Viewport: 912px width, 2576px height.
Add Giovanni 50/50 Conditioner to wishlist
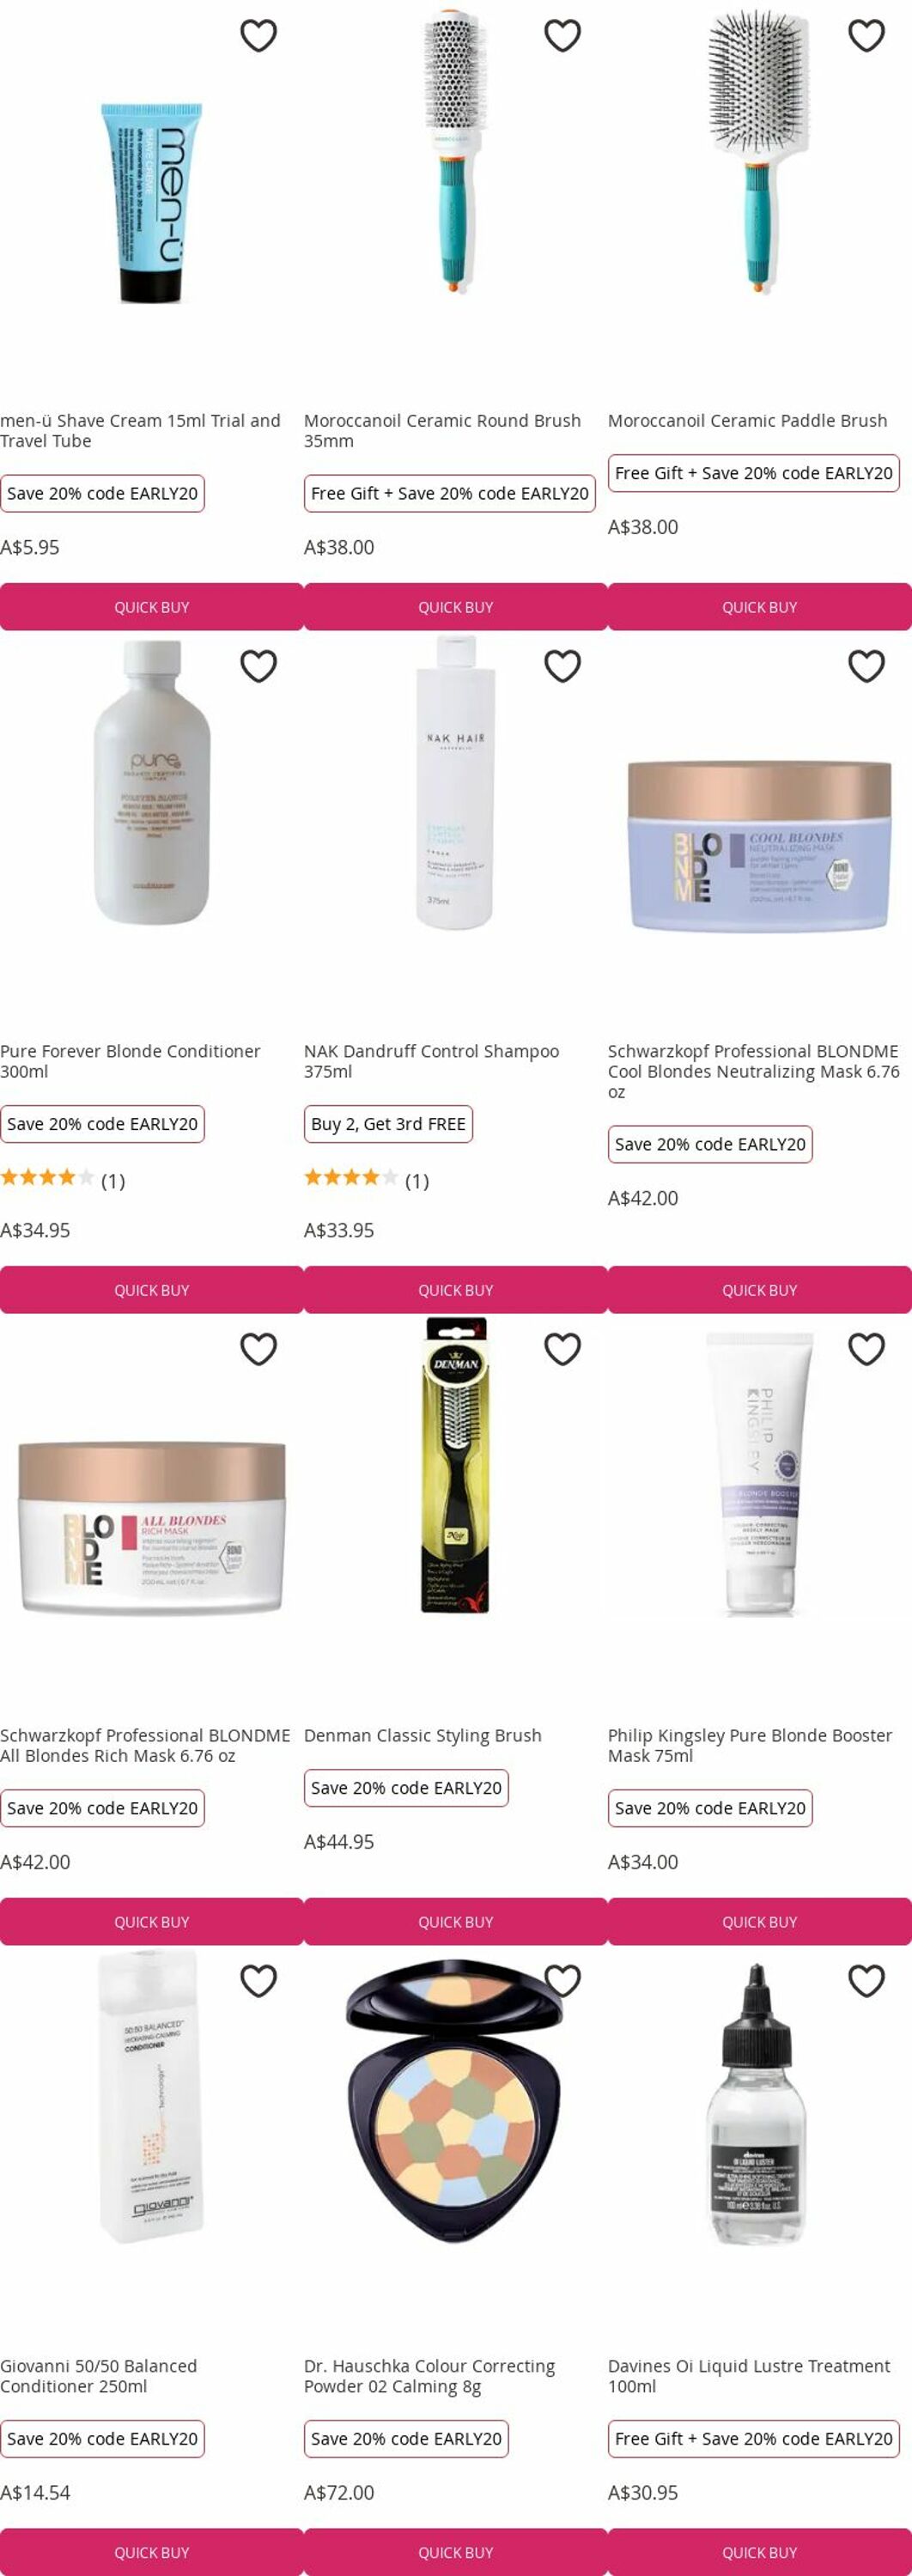point(258,1980)
